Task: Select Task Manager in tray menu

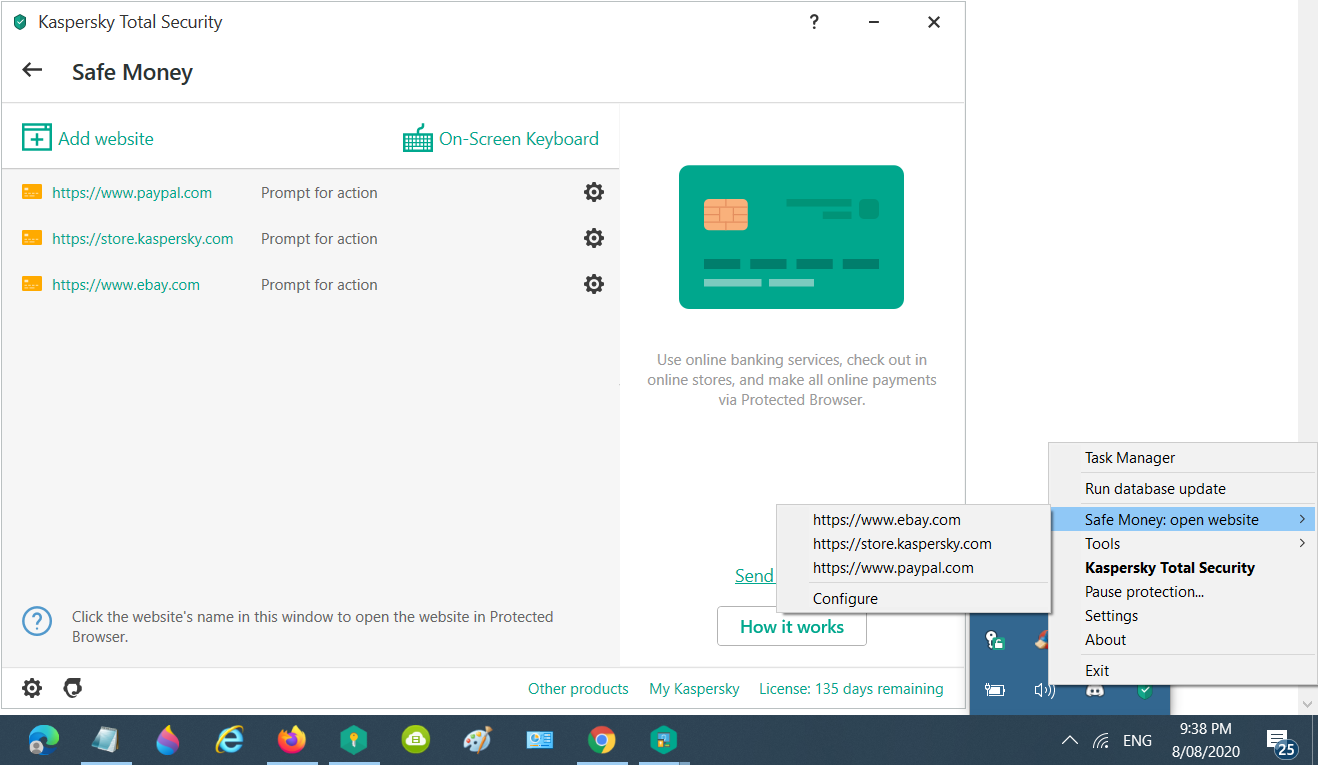Action: 1130,458
